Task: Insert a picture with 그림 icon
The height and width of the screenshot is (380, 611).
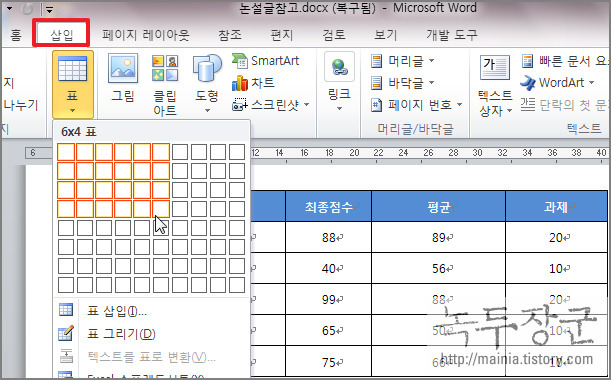Action: (x=123, y=68)
